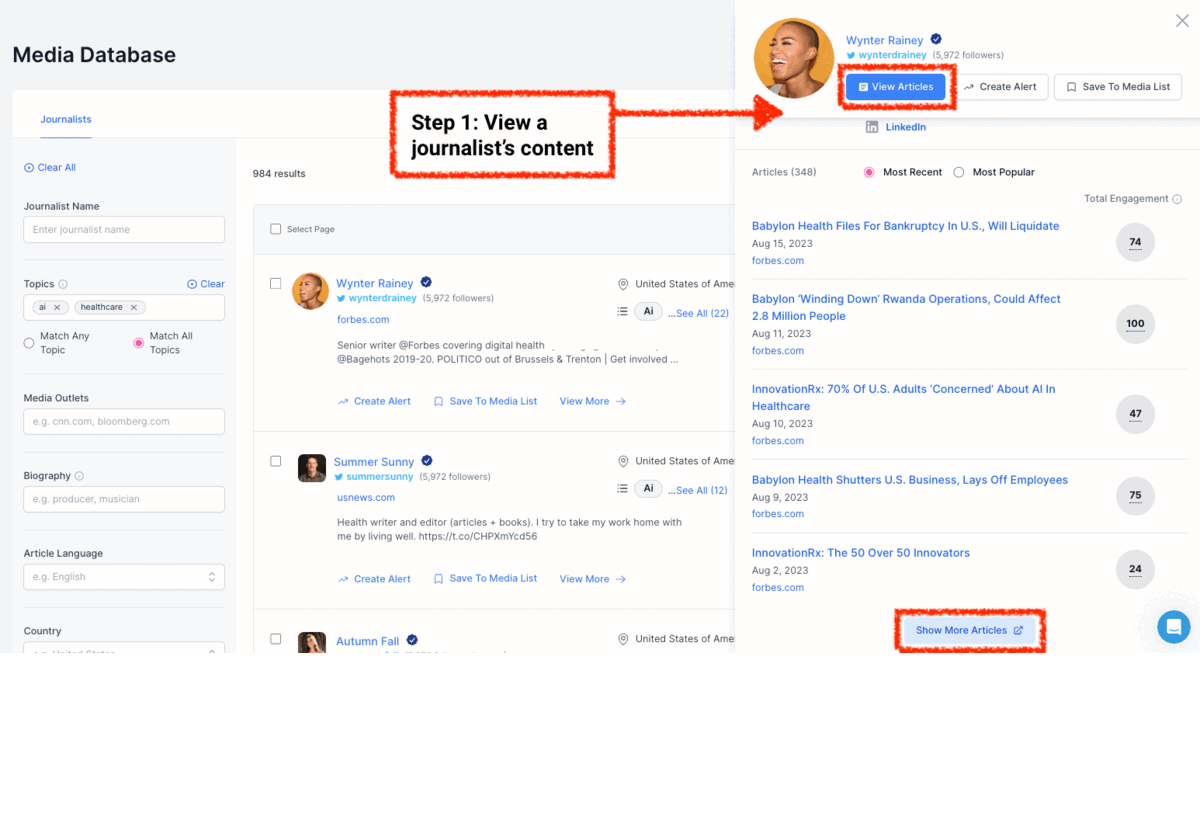Click the Total Engagement info icon
This screenshot has width=1200, height=823.
click(x=1177, y=199)
